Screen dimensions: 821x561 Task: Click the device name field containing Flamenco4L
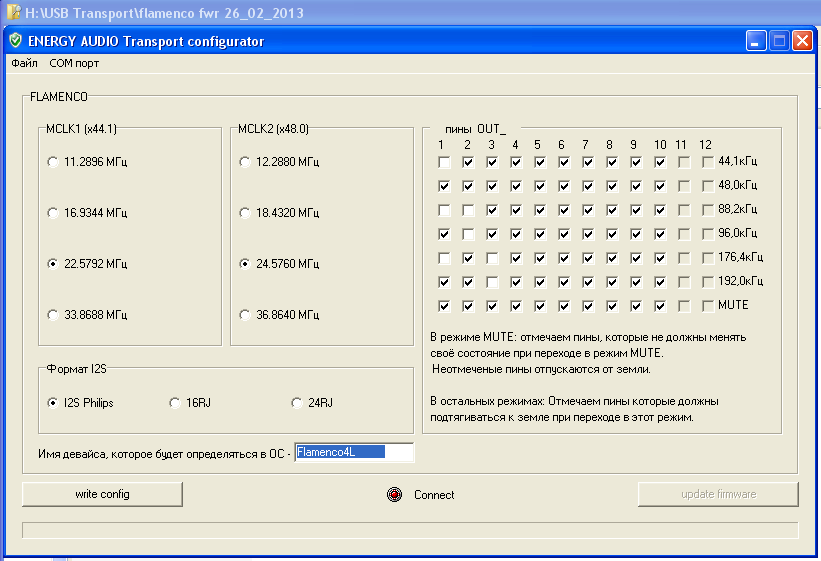click(354, 453)
